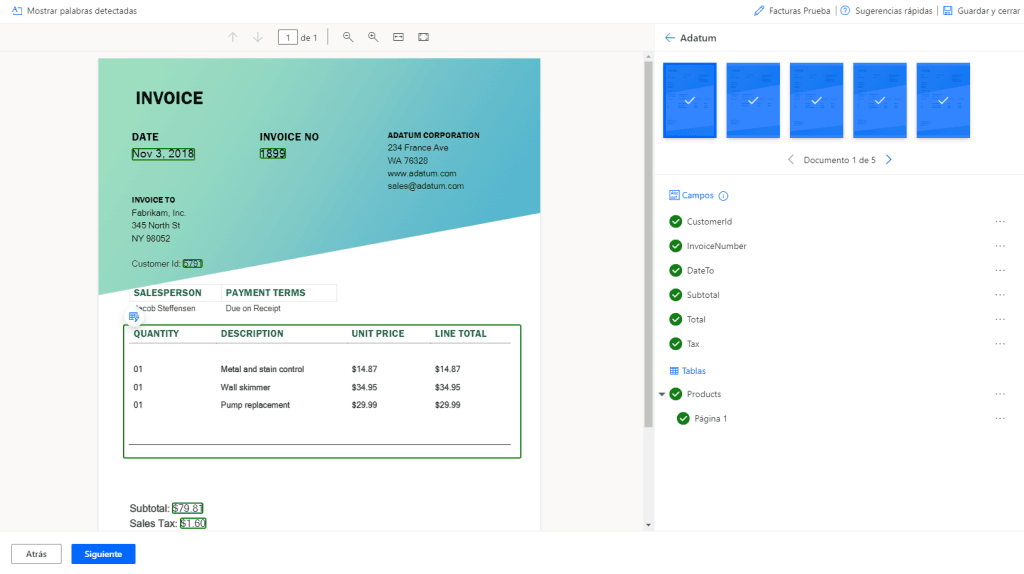Click the Campos section header
This screenshot has height=574, width=1024.
692,195
